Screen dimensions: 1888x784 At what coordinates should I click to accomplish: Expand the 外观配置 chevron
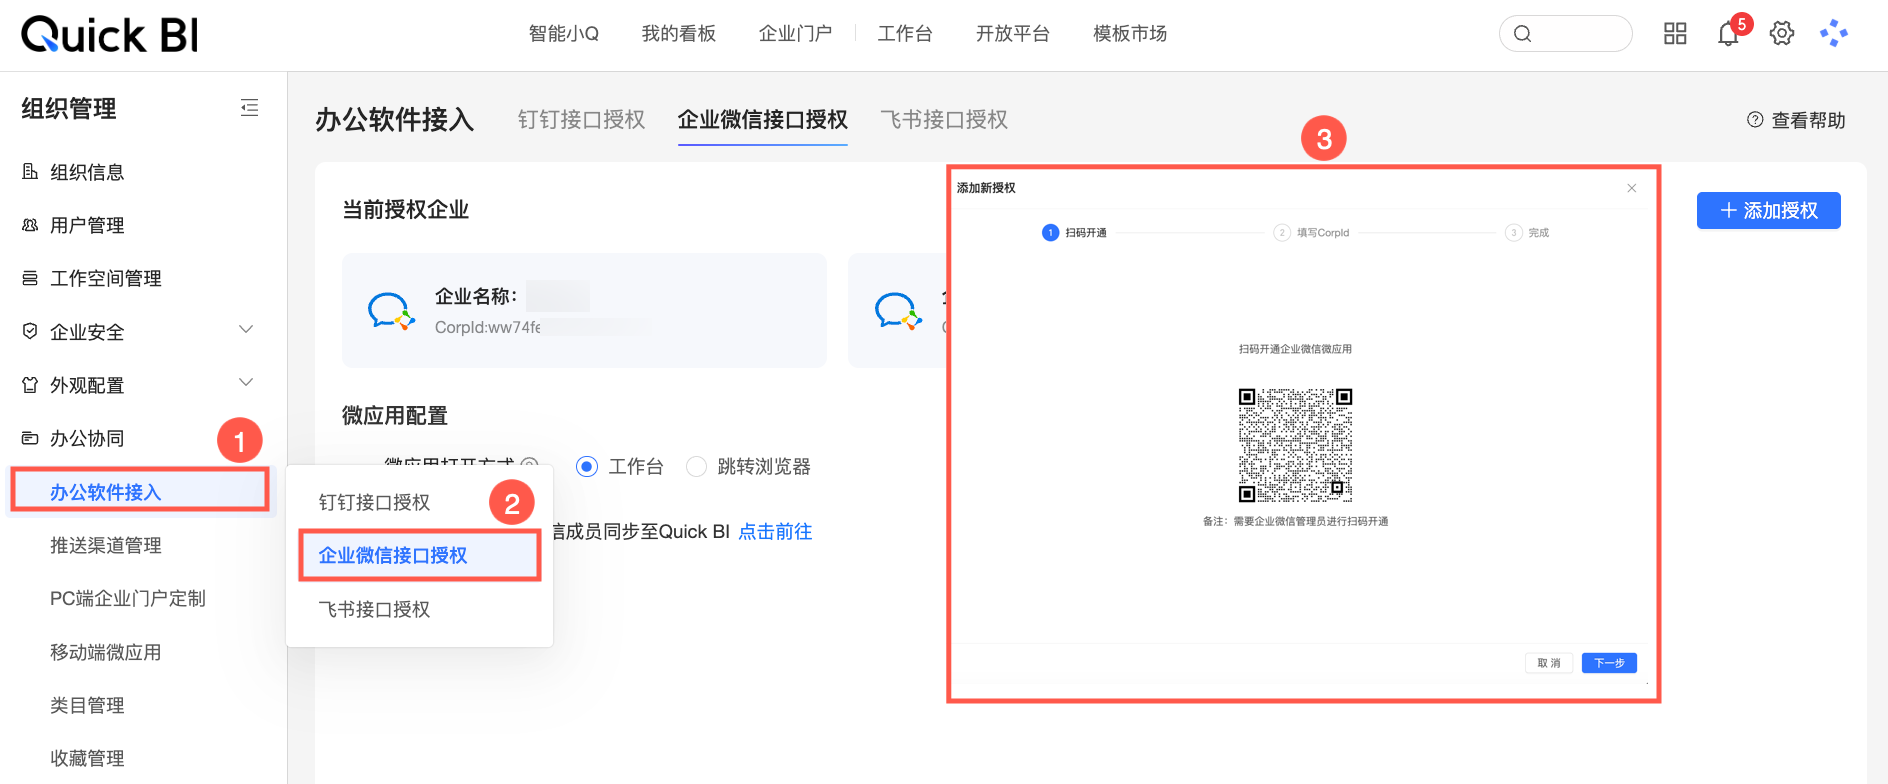[x=246, y=382]
